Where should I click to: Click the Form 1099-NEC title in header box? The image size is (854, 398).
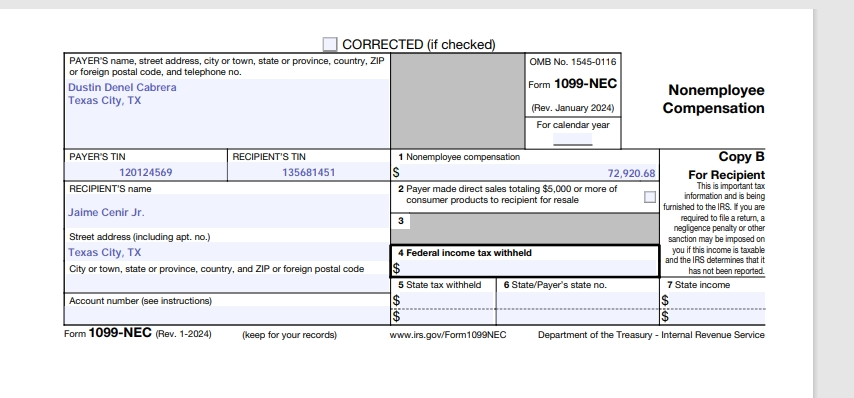click(x=572, y=84)
